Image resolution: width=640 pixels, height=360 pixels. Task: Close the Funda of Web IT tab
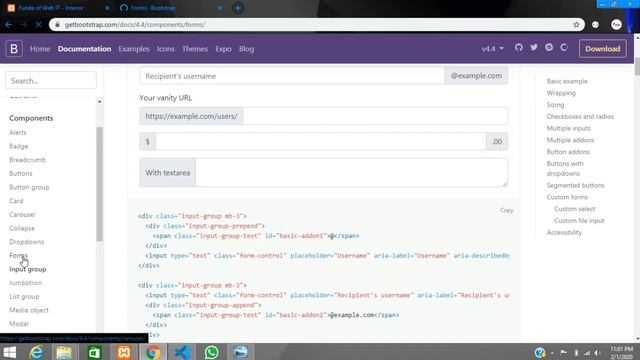click(x=107, y=8)
